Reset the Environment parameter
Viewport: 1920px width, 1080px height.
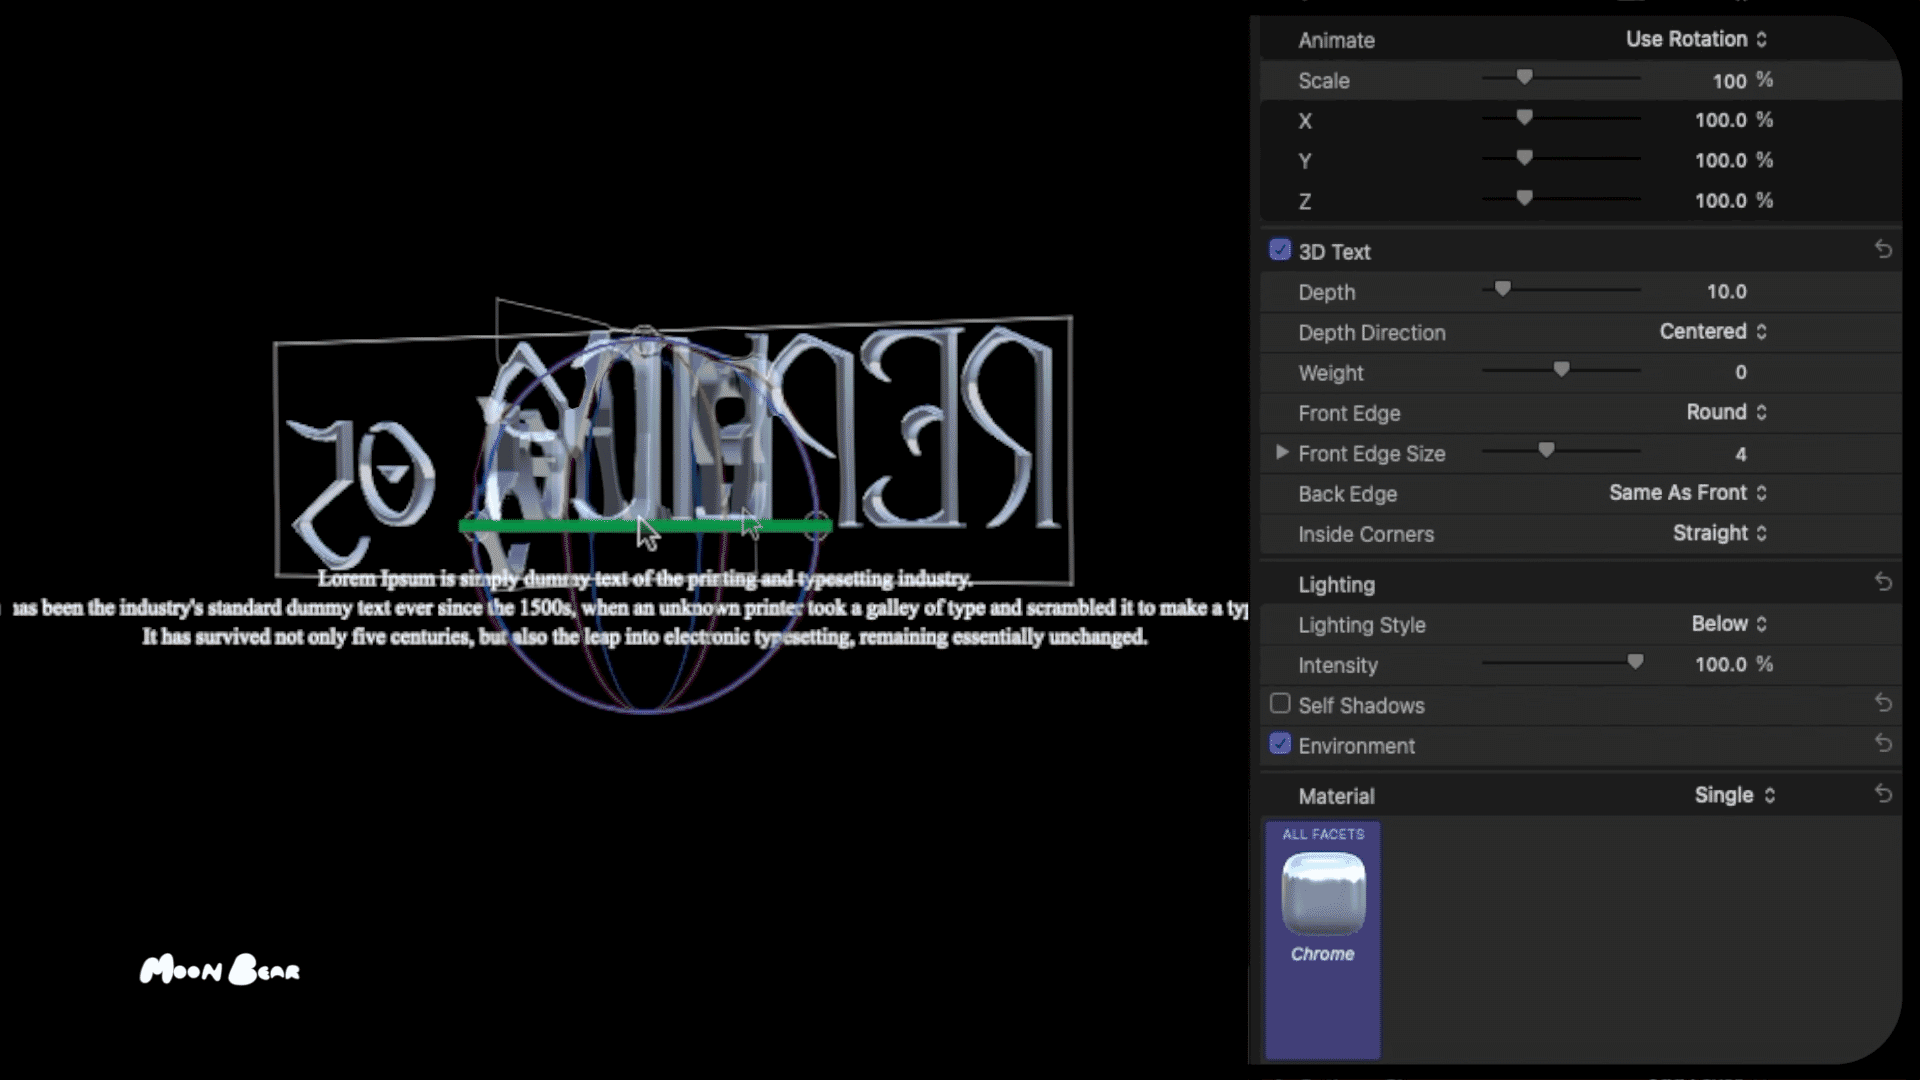1883,744
